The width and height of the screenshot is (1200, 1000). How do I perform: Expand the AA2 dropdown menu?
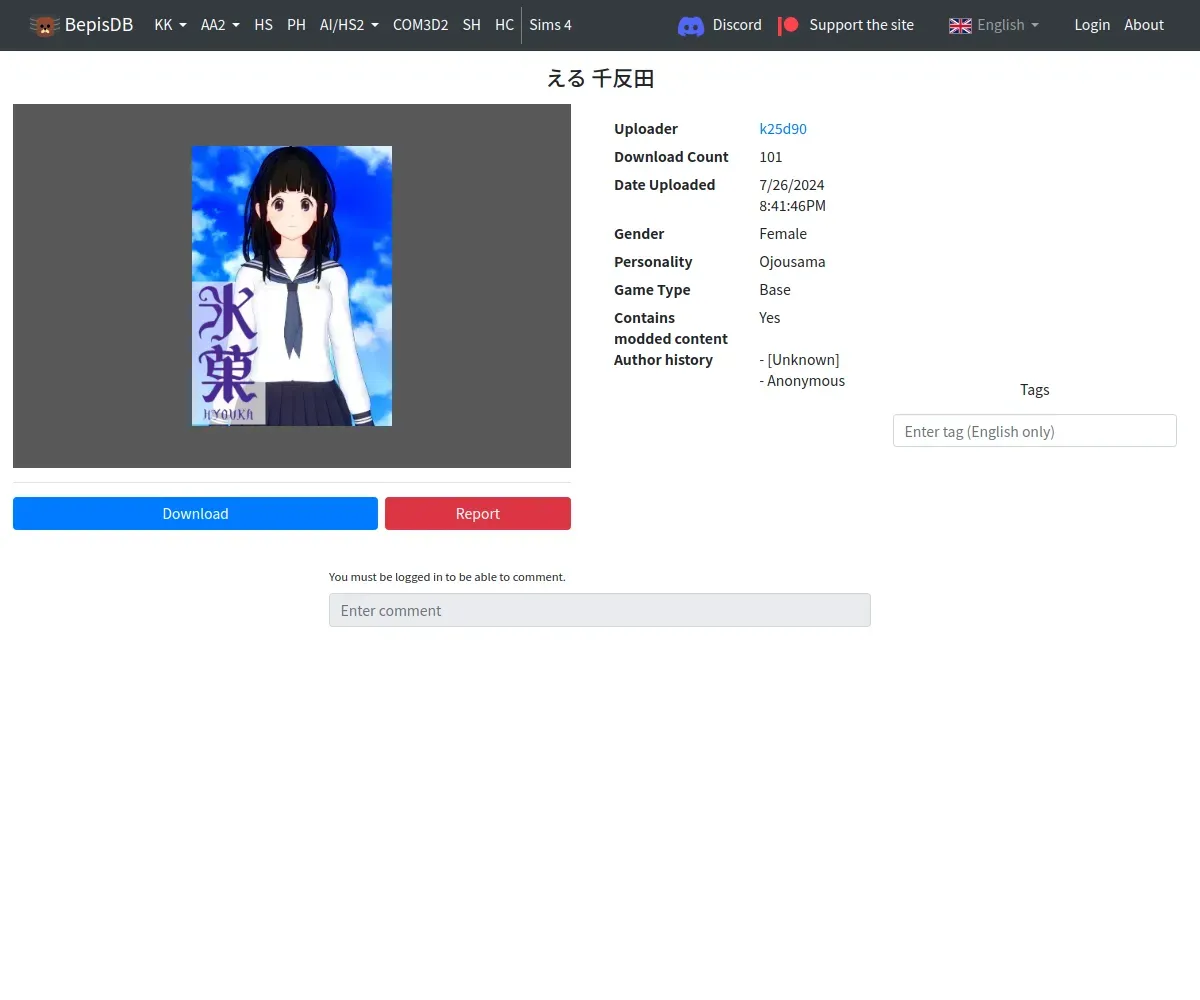pyautogui.click(x=220, y=25)
